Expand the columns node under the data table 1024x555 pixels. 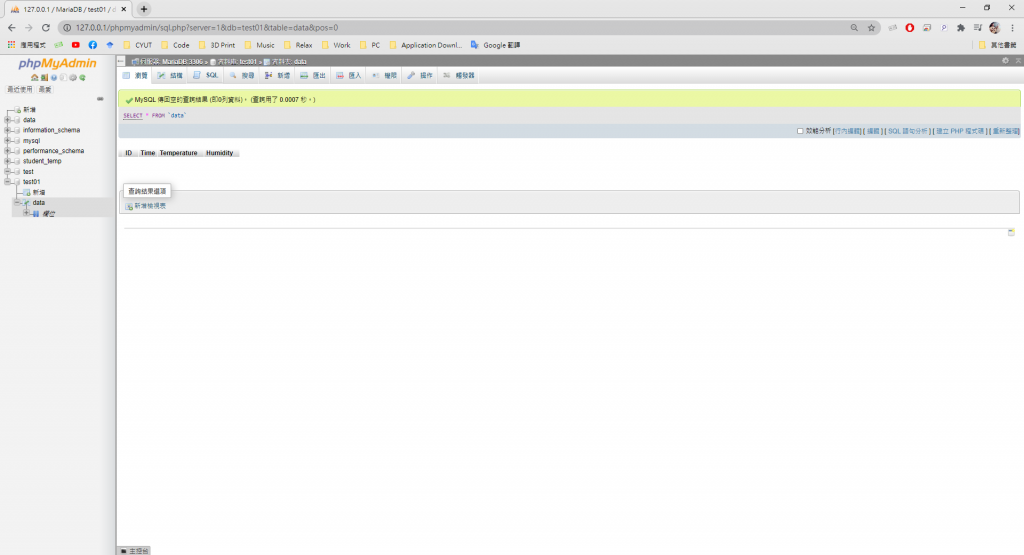point(26,214)
